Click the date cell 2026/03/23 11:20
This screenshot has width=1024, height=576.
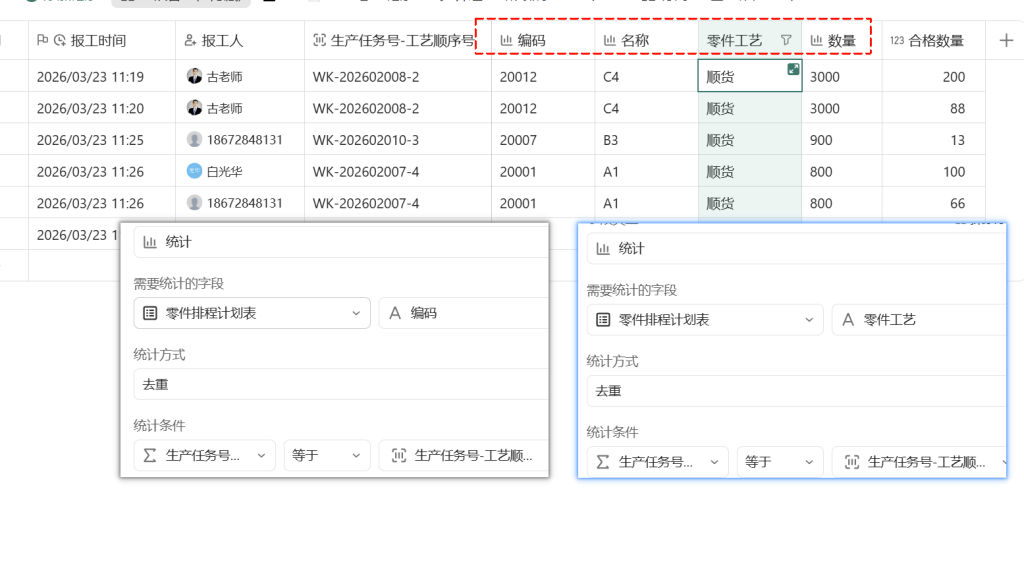pyautogui.click(x=102, y=108)
